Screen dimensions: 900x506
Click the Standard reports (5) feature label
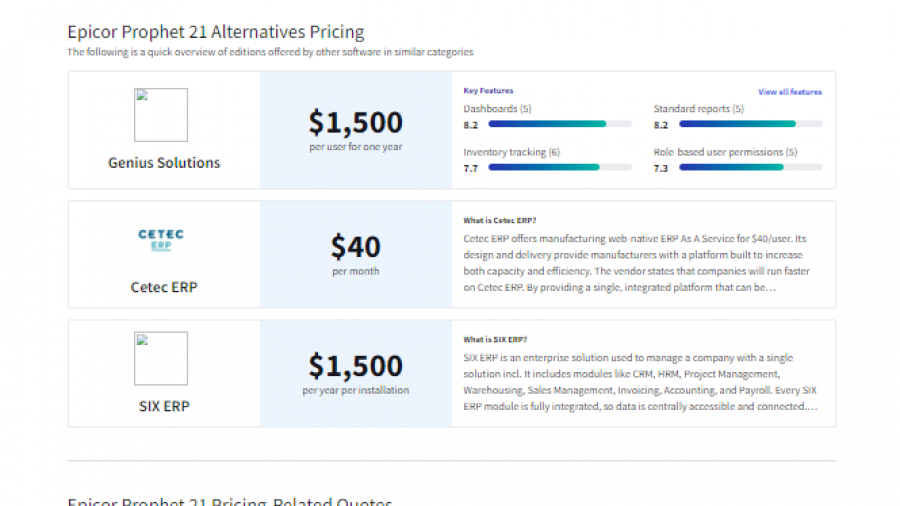(x=699, y=108)
